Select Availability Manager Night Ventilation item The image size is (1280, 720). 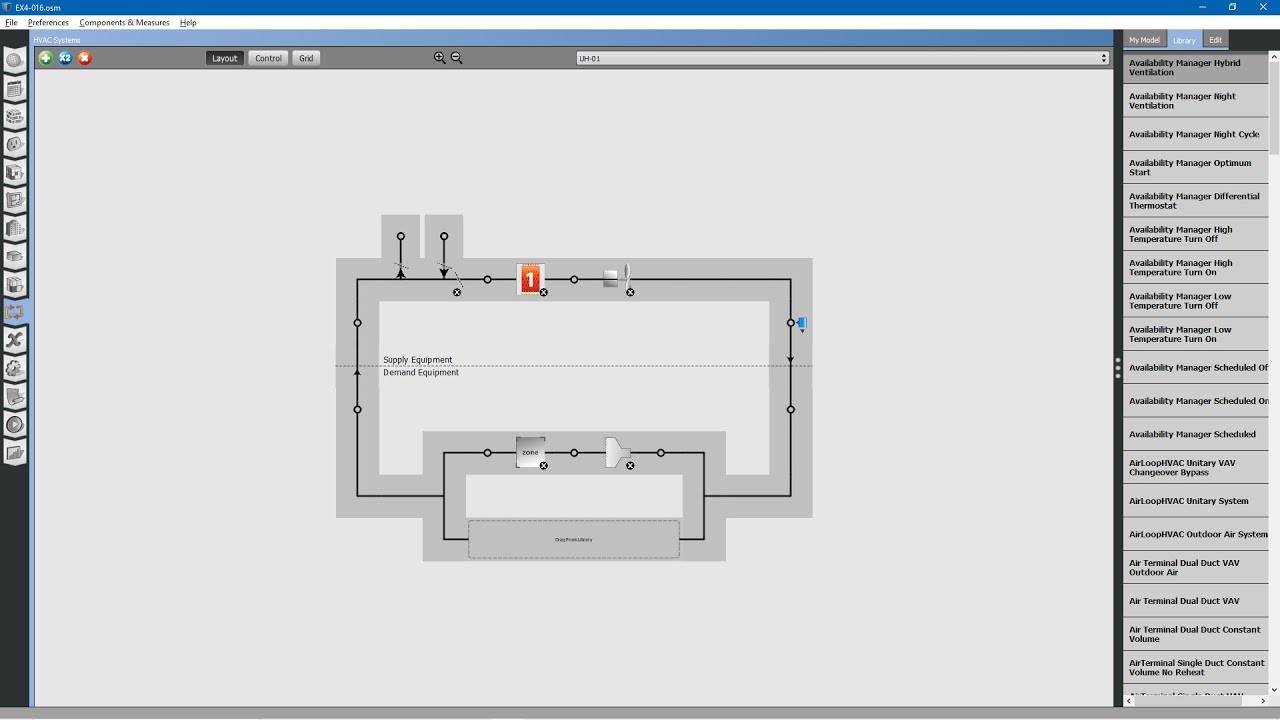click(1196, 101)
